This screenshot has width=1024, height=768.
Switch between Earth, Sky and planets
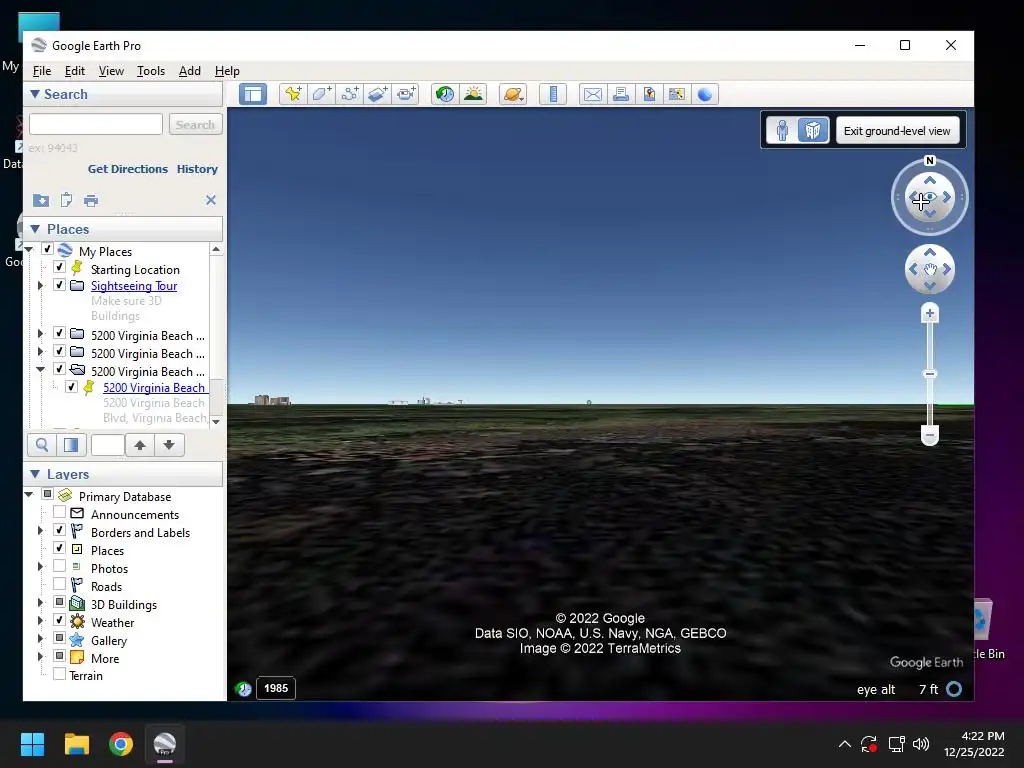[513, 94]
